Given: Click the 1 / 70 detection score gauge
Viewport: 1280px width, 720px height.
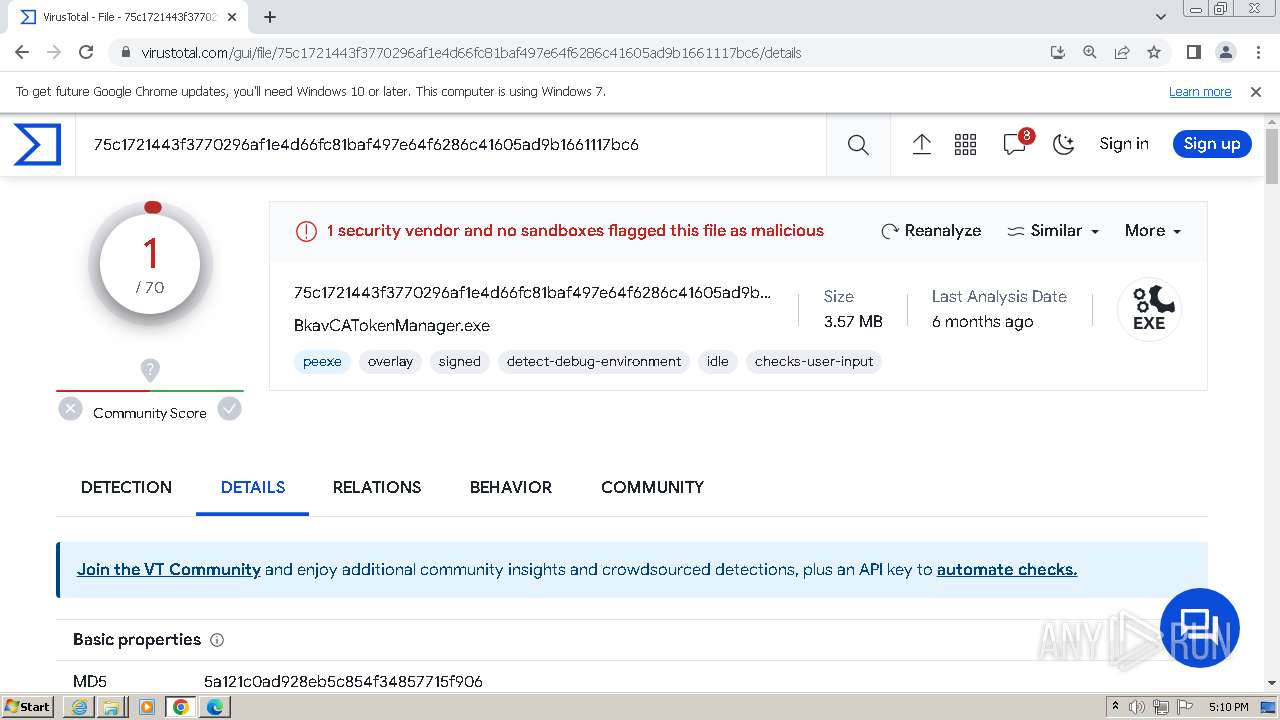Looking at the screenshot, I should pyautogui.click(x=151, y=265).
